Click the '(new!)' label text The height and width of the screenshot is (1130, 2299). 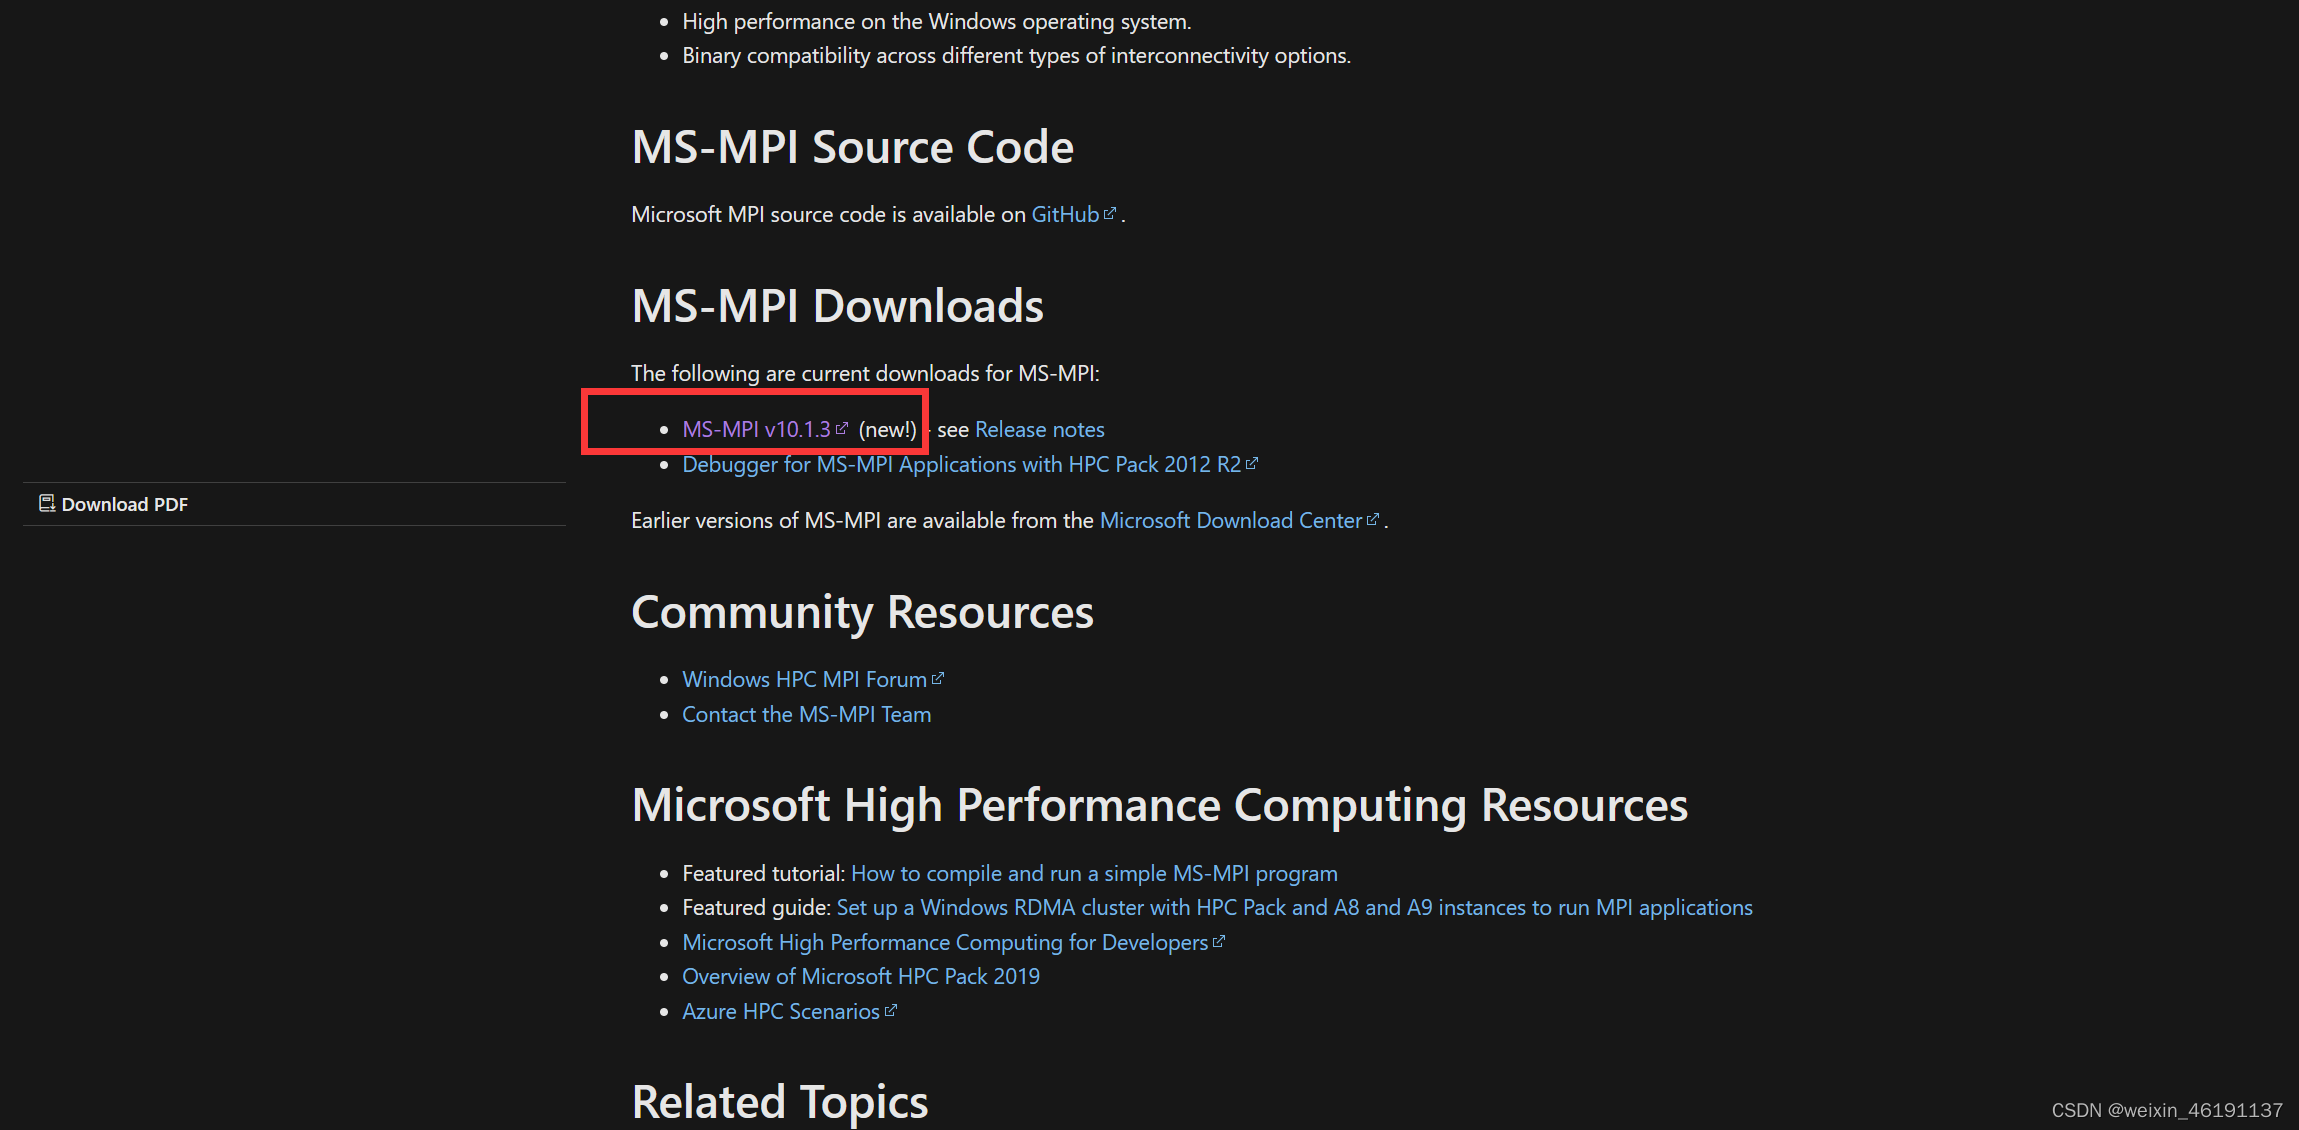coord(888,429)
